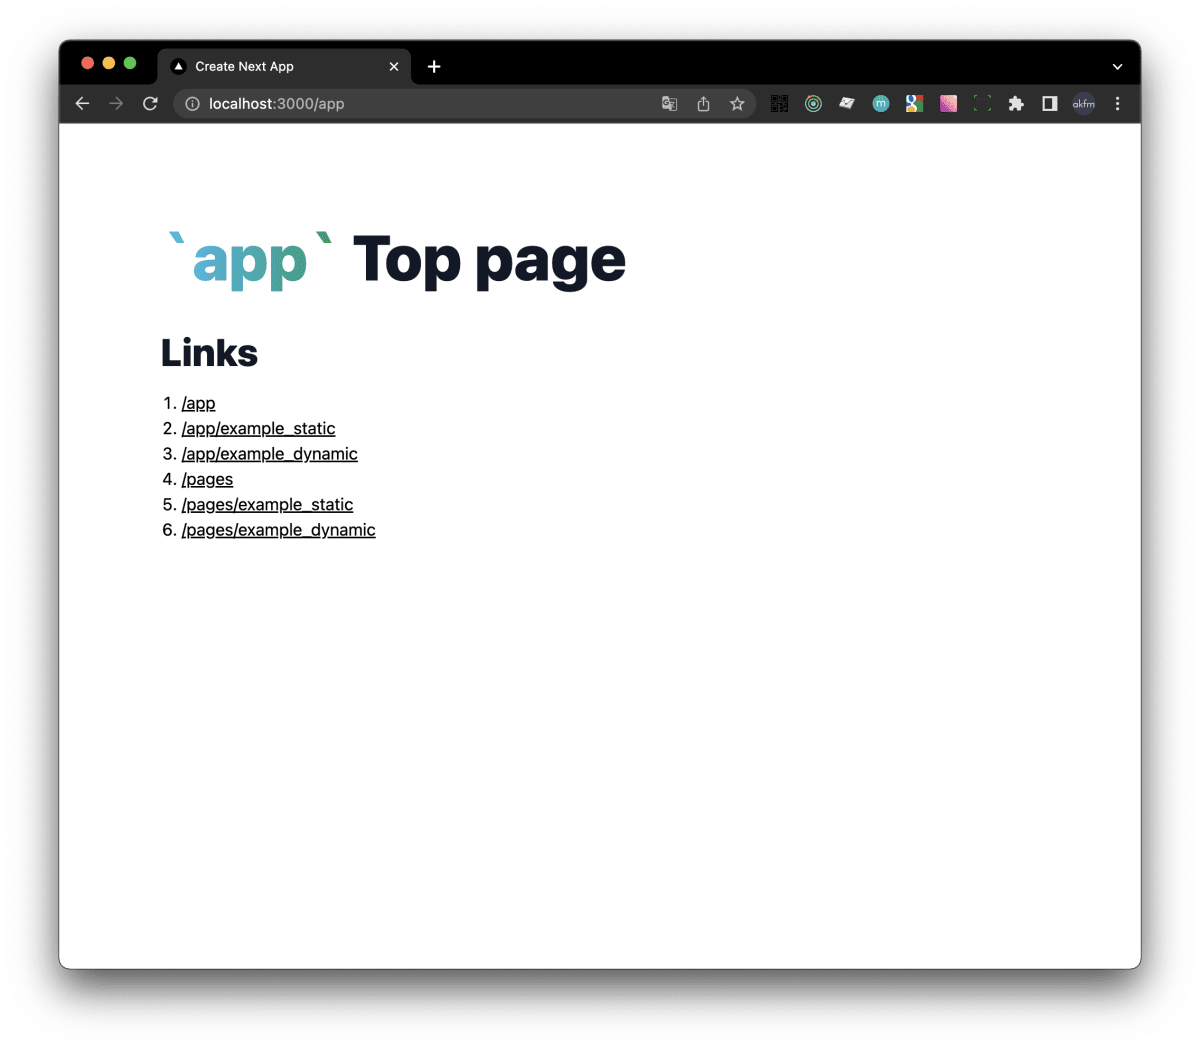View site information icon in address bar
Screen dimensions: 1200x1047
click(192, 104)
